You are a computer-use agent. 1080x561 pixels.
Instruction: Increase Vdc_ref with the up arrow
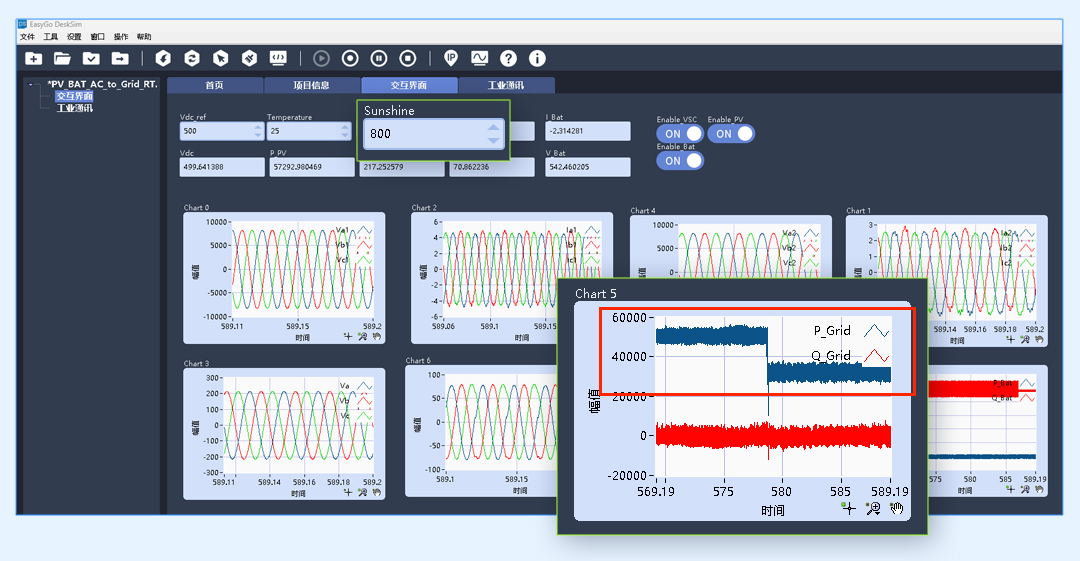click(x=258, y=127)
